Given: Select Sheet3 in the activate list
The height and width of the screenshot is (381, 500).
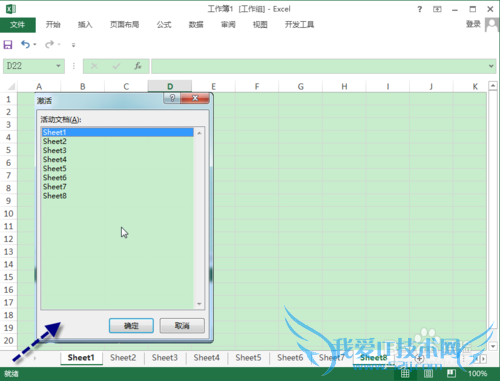Looking at the screenshot, I should click(117, 150).
